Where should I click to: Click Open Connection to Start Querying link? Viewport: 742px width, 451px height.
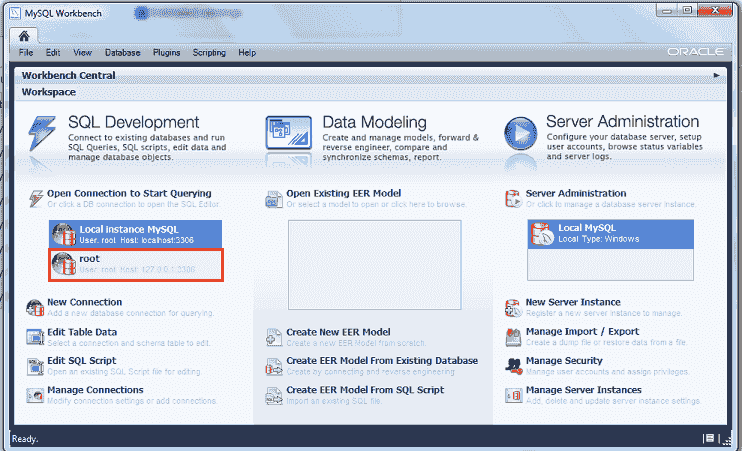click(129, 193)
